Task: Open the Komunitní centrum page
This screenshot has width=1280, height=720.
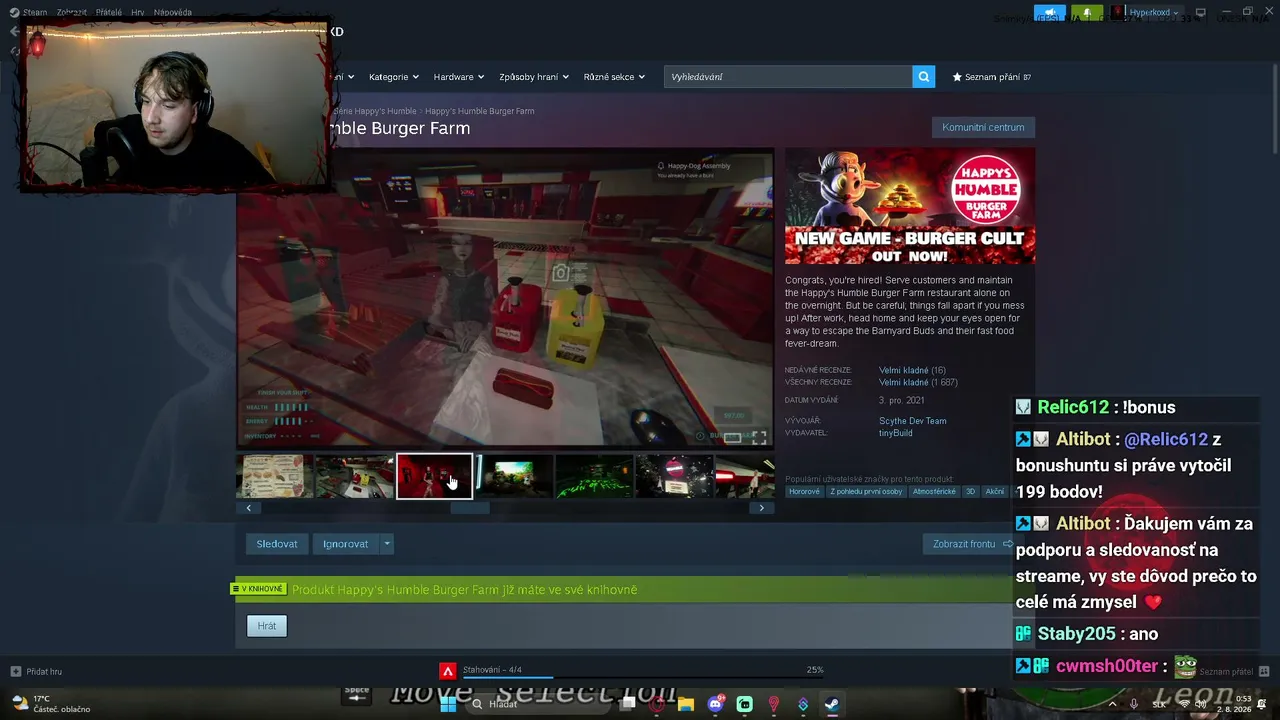Action: tap(983, 127)
